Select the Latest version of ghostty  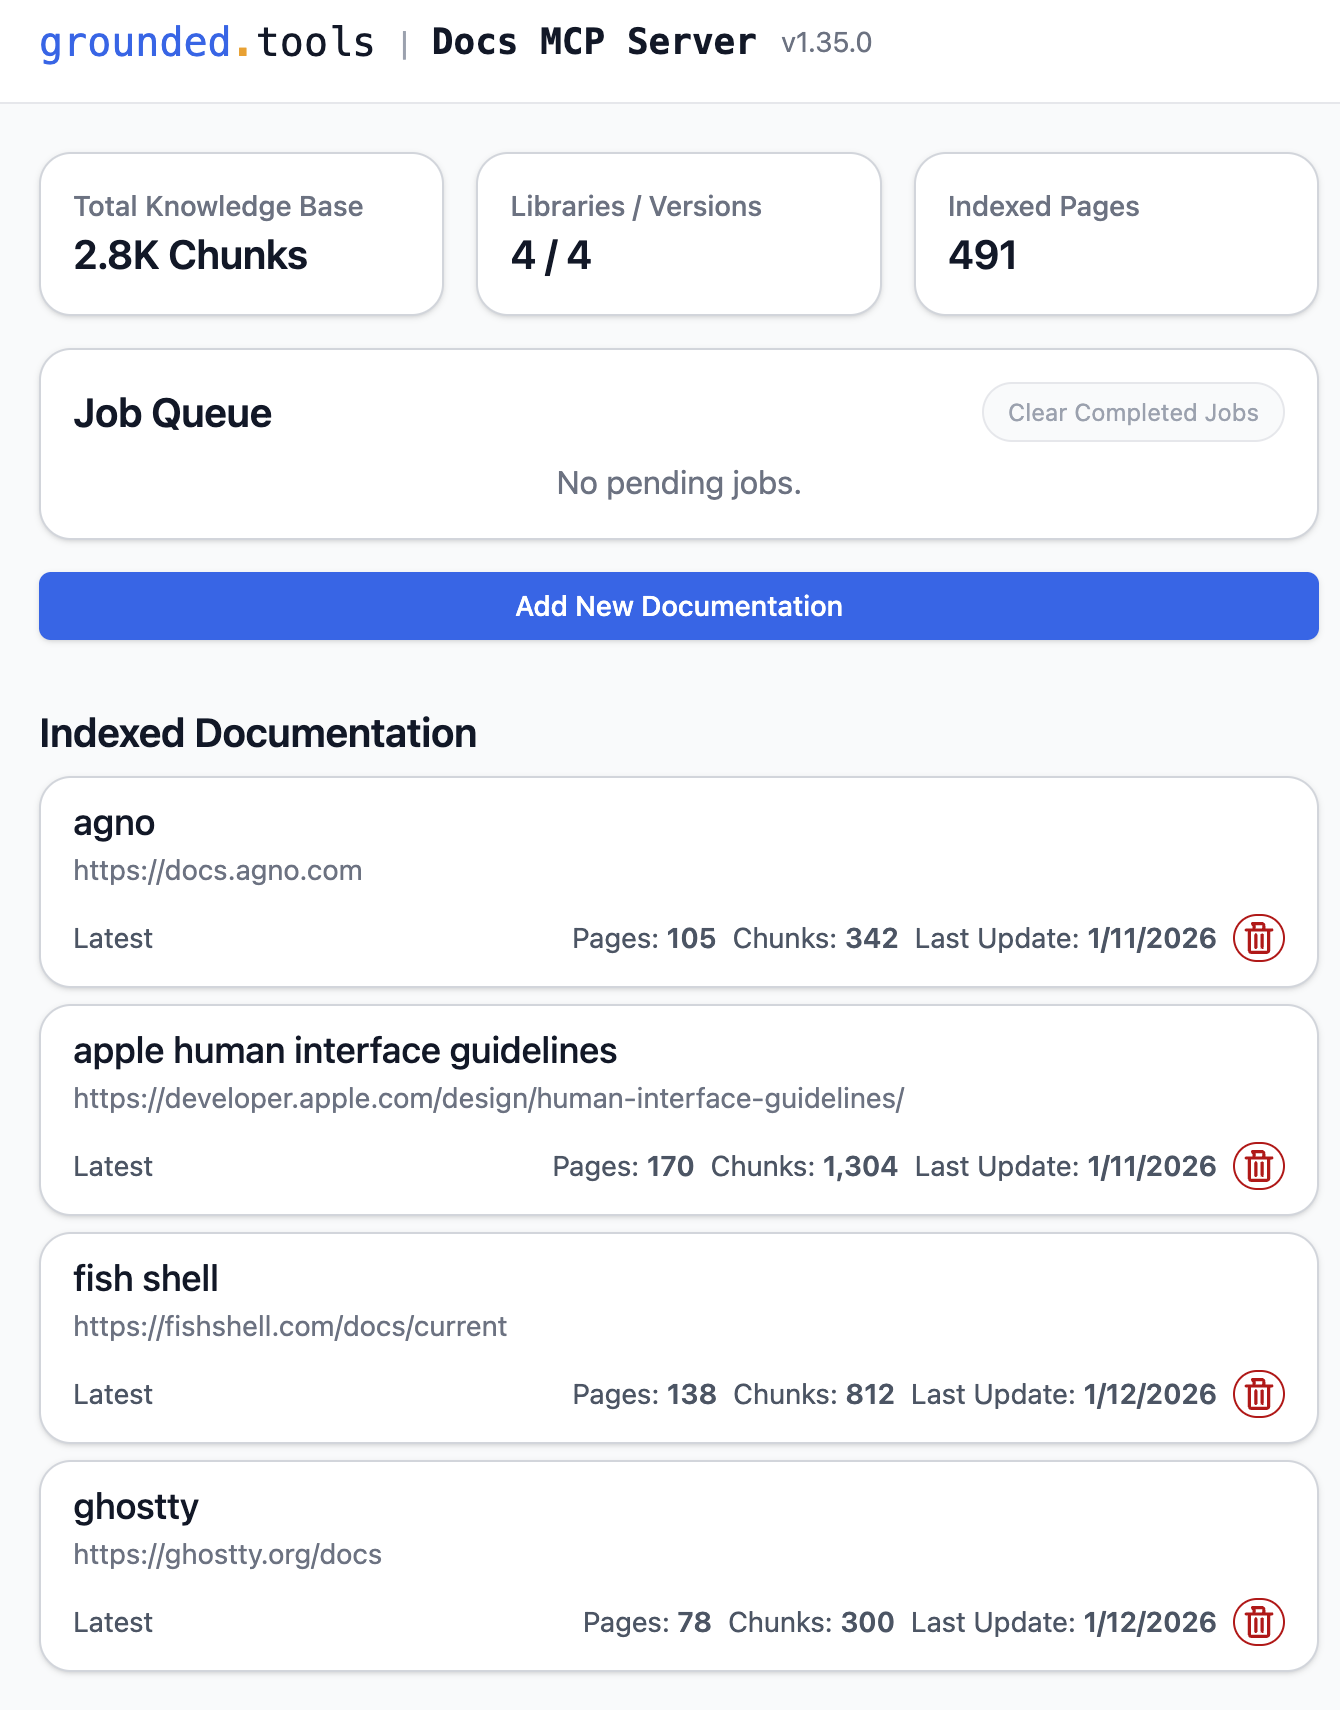click(x=113, y=1622)
